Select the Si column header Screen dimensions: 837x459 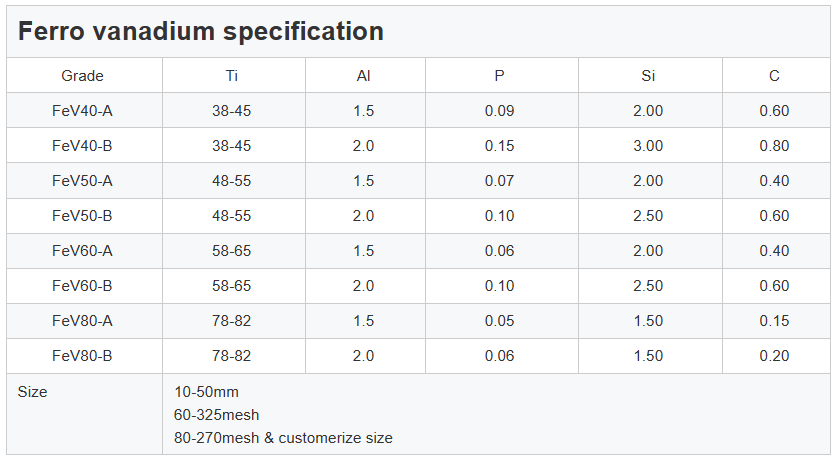click(648, 76)
